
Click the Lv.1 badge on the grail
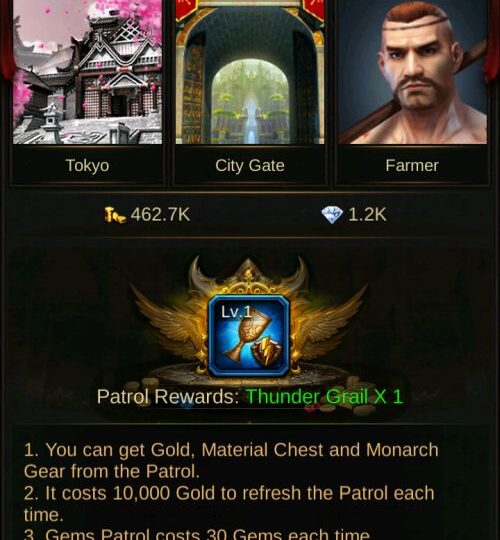pyautogui.click(x=237, y=312)
